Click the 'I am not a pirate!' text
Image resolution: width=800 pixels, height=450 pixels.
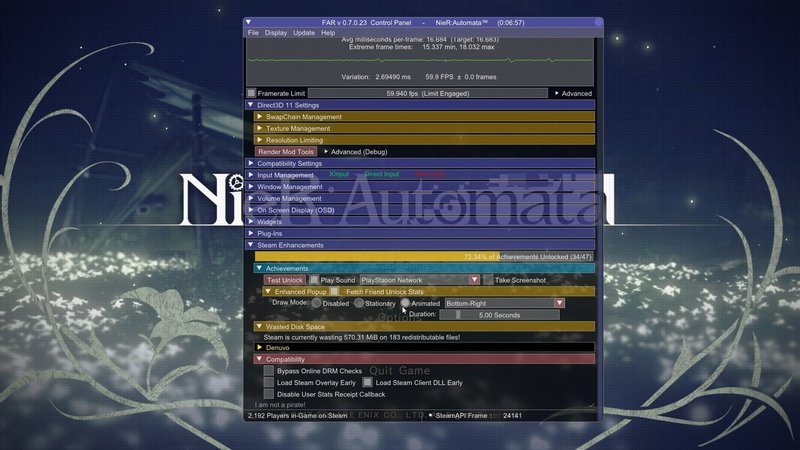pos(280,405)
